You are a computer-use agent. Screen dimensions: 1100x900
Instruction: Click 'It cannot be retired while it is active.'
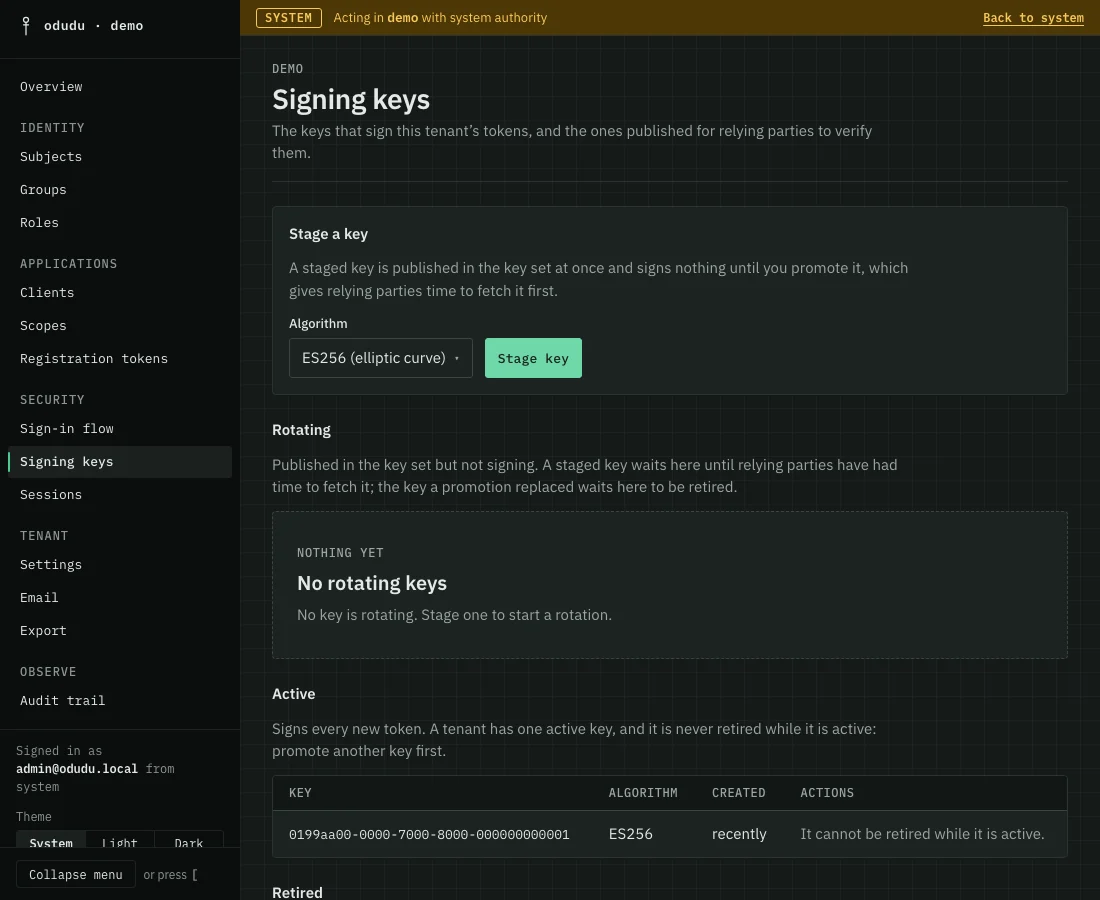pyautogui.click(x=922, y=834)
